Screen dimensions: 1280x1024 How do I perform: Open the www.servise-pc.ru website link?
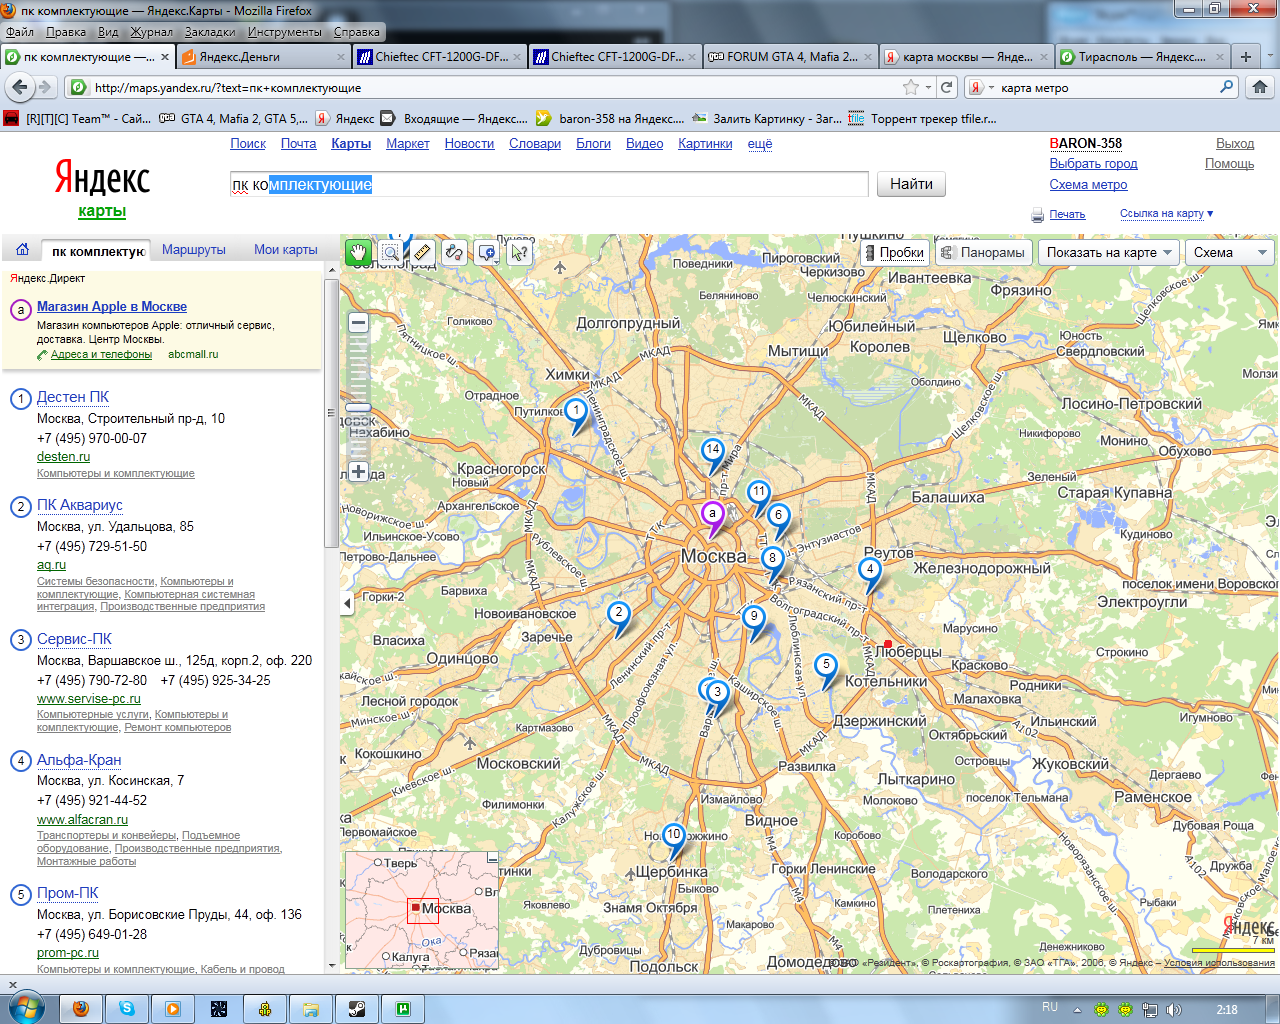[x=89, y=699]
